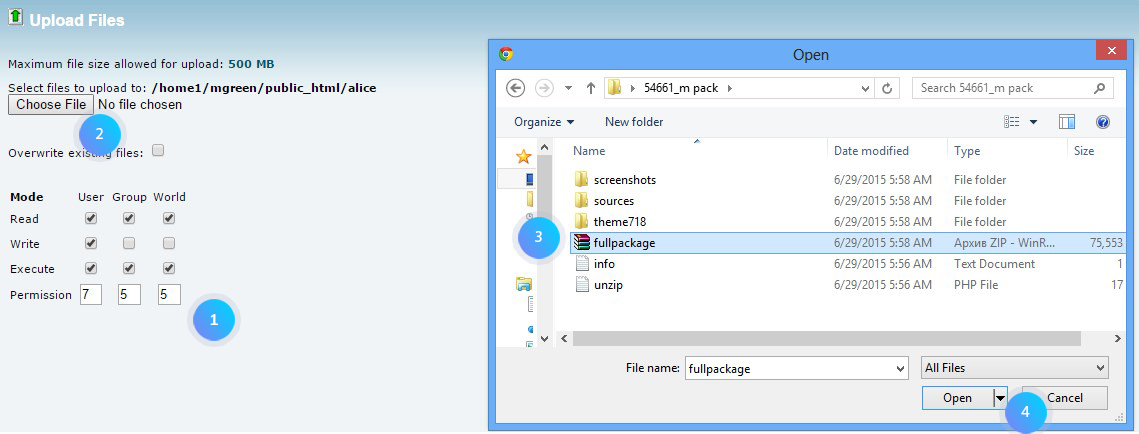Image resolution: width=1139 pixels, height=434 pixels.
Task: Expand the Open button split arrow
Action: 1000,398
